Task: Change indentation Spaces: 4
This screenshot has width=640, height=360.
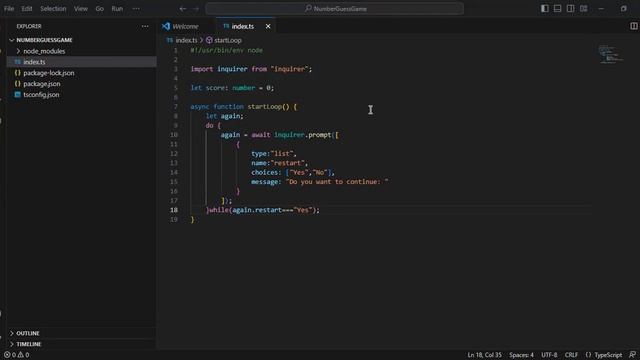Action: click(521, 355)
